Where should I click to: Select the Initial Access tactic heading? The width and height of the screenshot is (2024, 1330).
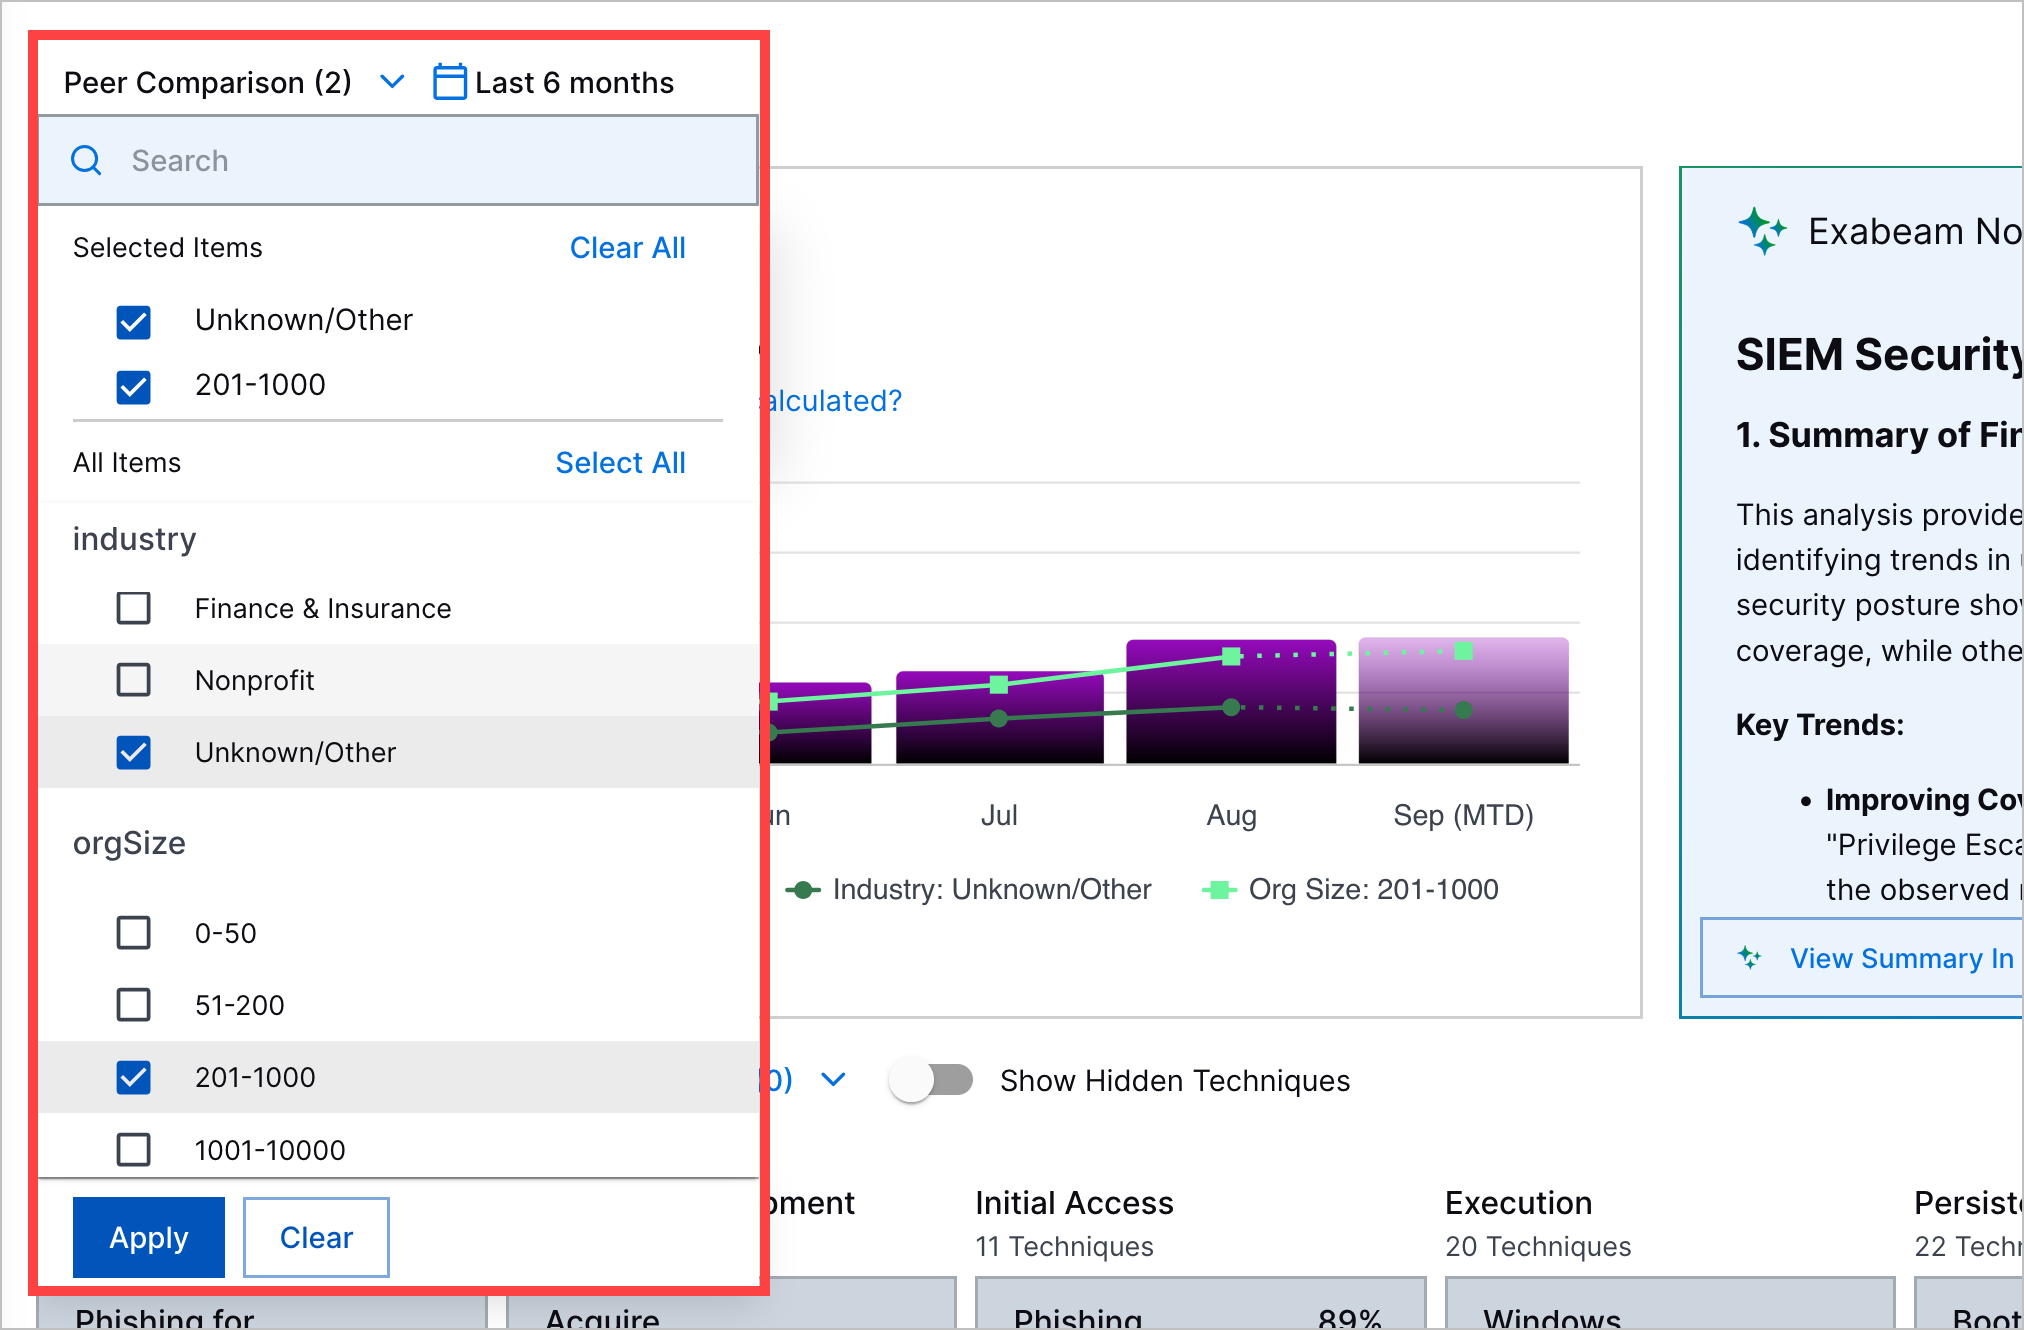pyautogui.click(x=1074, y=1203)
